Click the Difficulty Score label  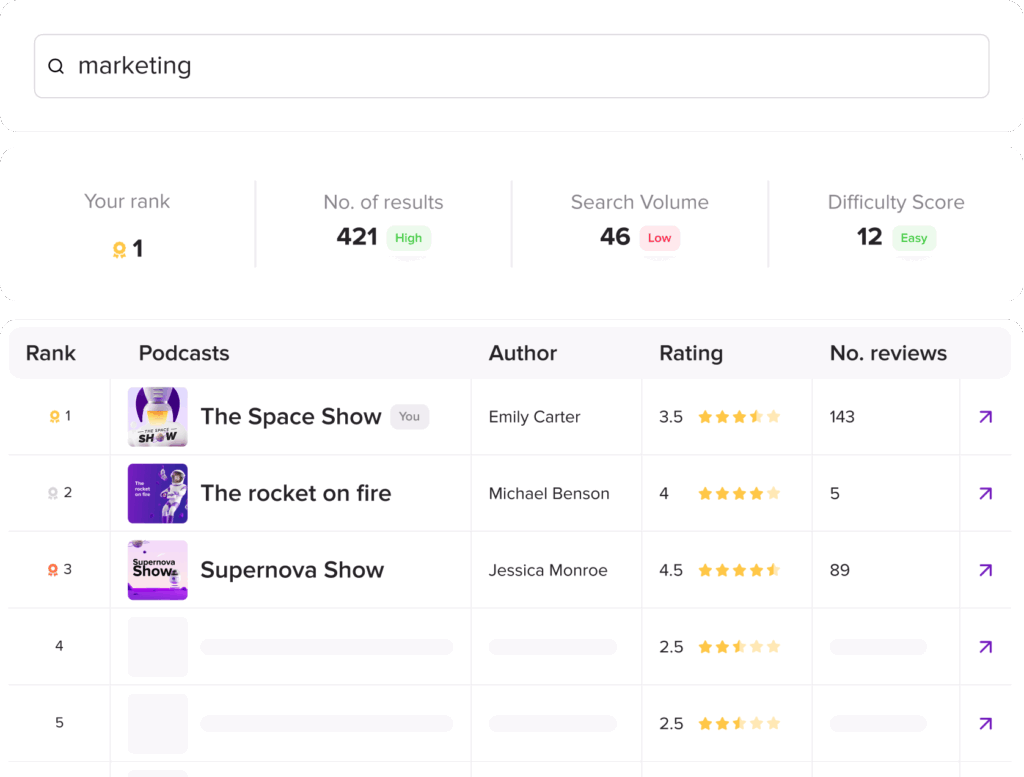point(896,202)
